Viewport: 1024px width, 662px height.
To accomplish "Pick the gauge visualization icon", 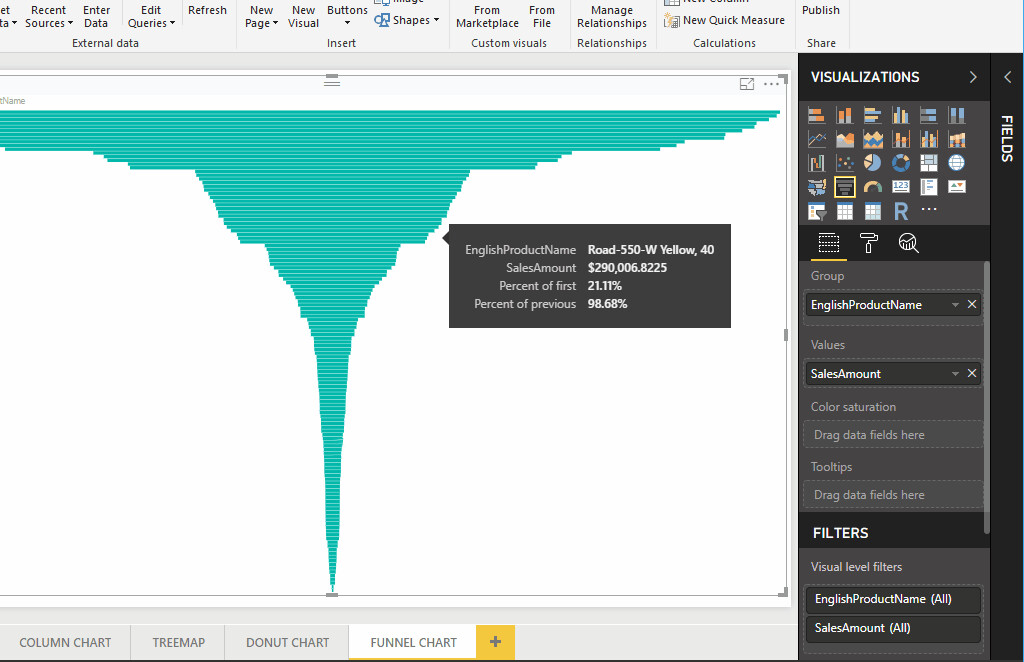I will (x=873, y=187).
